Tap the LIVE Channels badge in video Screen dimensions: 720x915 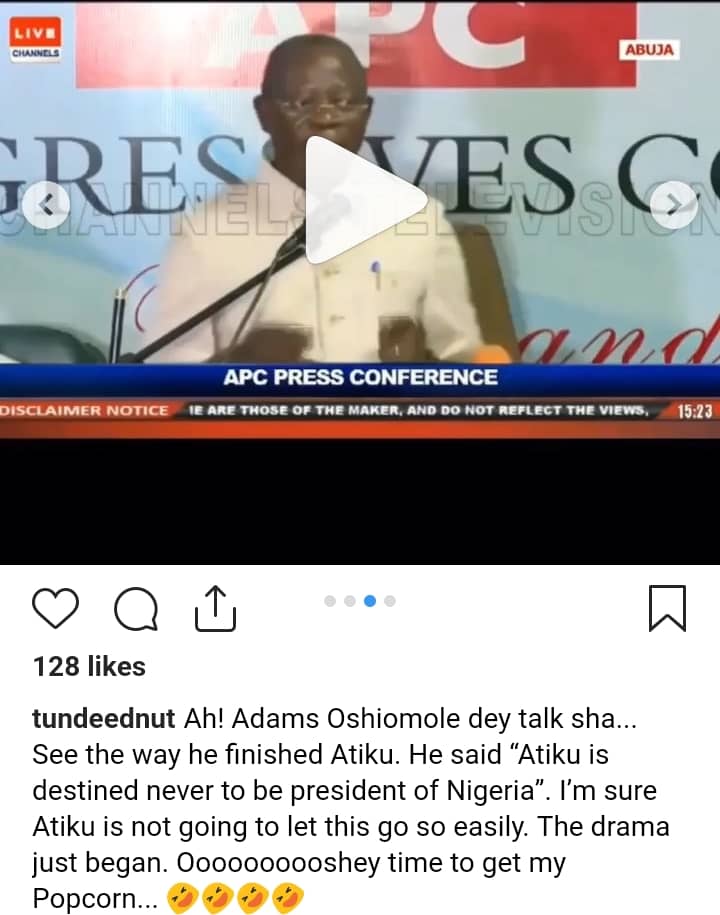35,40
